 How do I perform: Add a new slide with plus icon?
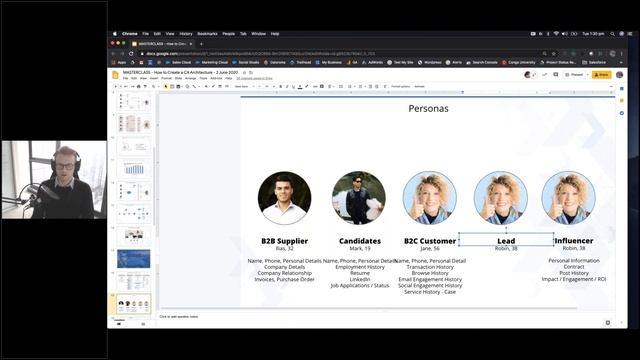[x=116, y=87]
